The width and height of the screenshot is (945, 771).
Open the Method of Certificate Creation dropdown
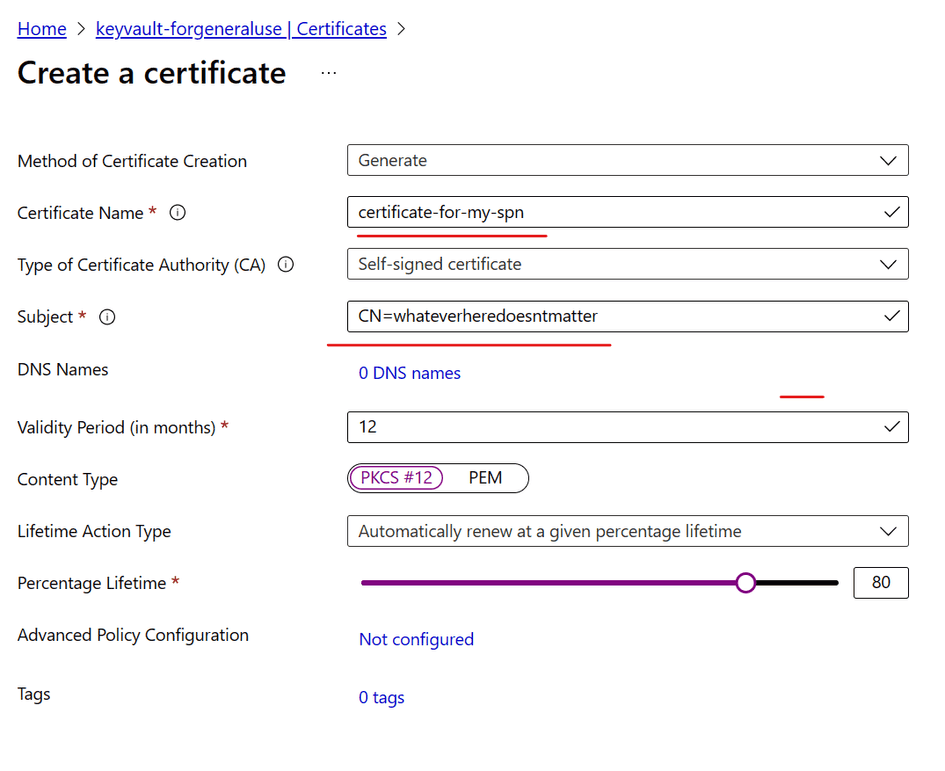[889, 160]
